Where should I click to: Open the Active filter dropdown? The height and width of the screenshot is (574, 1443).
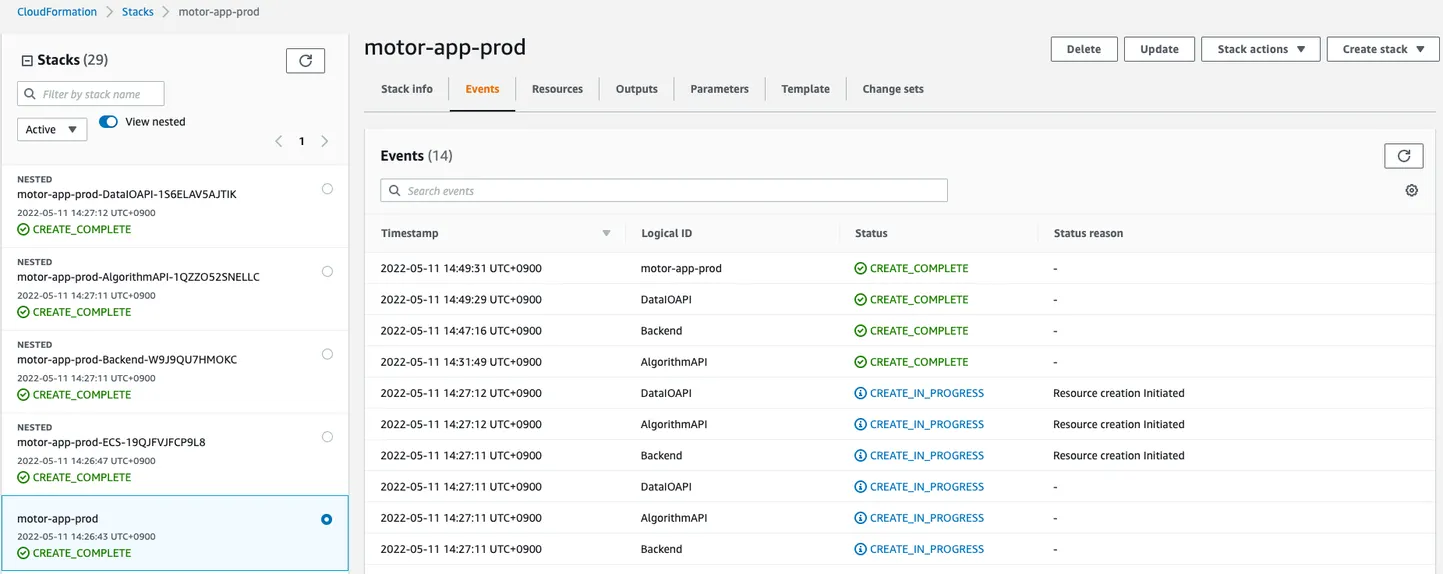click(x=52, y=129)
